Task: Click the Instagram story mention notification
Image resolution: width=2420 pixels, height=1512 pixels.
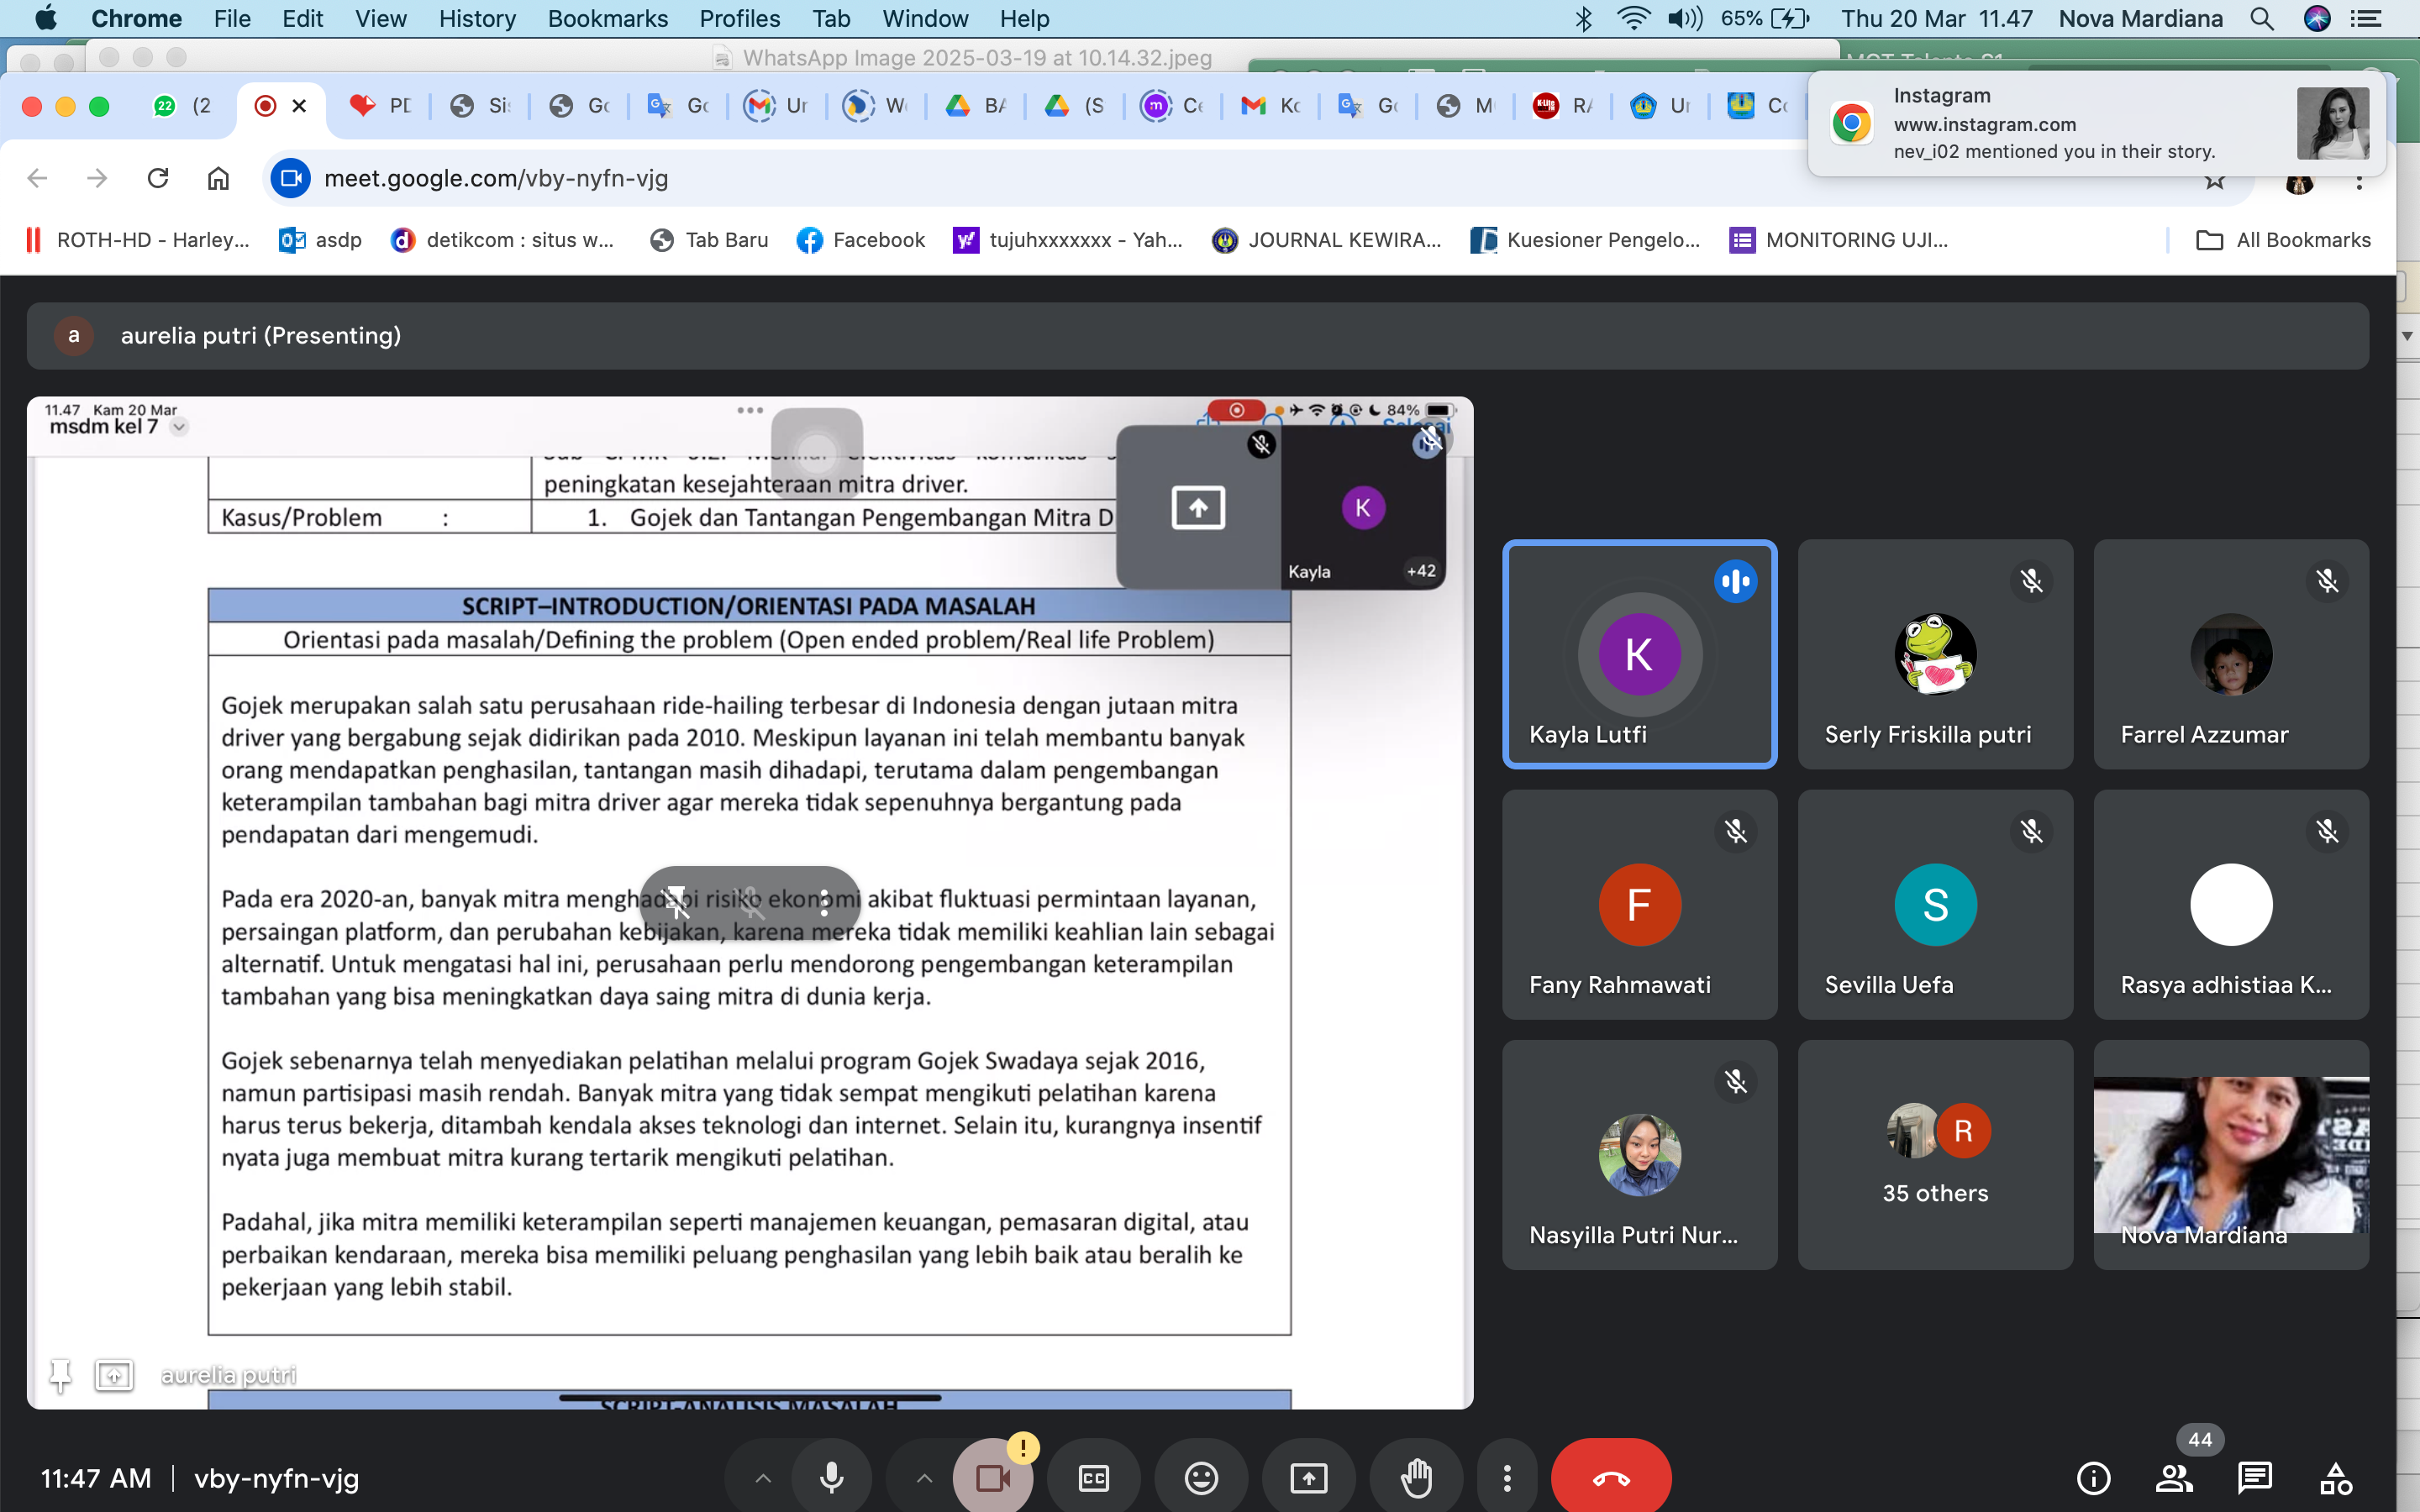Action: click(x=2090, y=123)
